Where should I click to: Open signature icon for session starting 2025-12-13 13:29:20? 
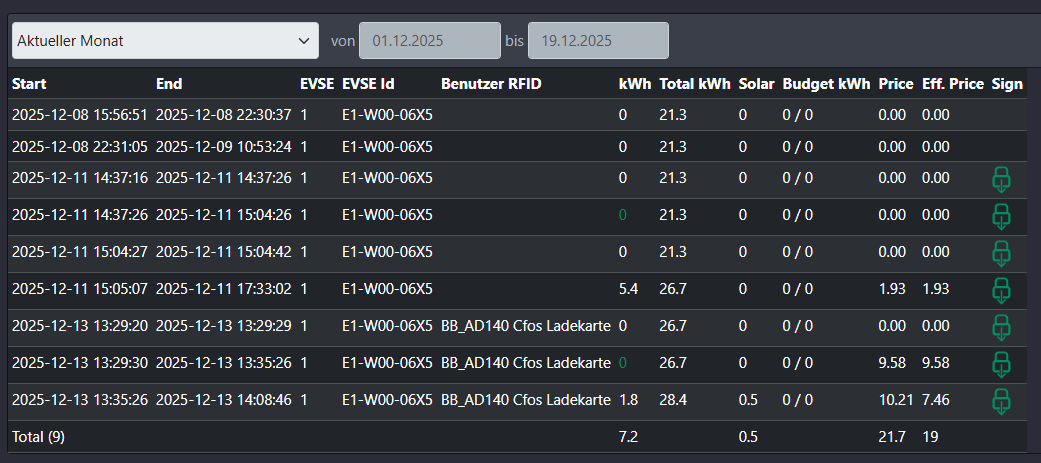coord(1001,327)
